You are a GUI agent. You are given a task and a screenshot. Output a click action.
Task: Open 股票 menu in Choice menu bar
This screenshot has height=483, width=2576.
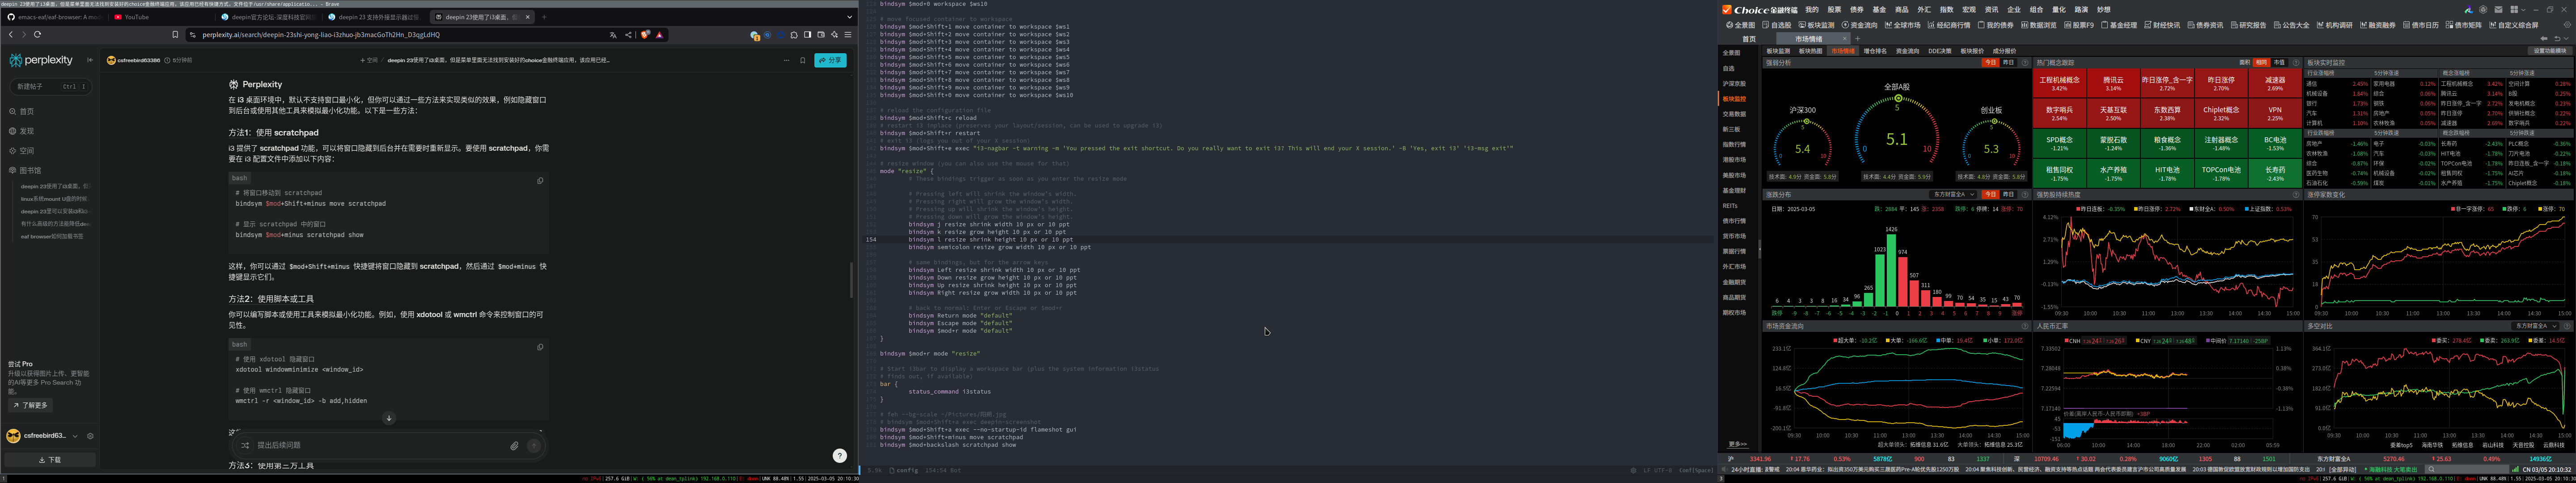(1834, 10)
